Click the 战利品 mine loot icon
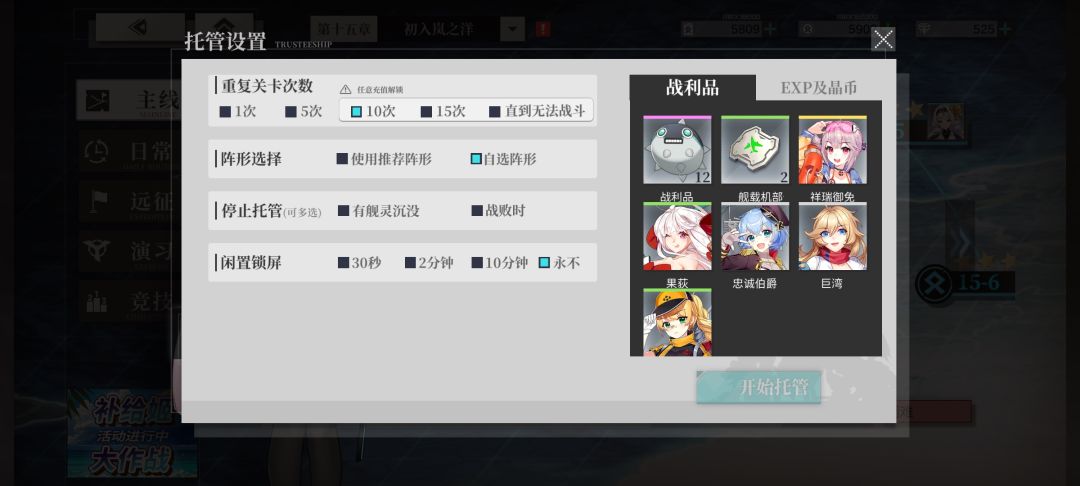The height and width of the screenshot is (486, 1080). pyautogui.click(x=677, y=150)
